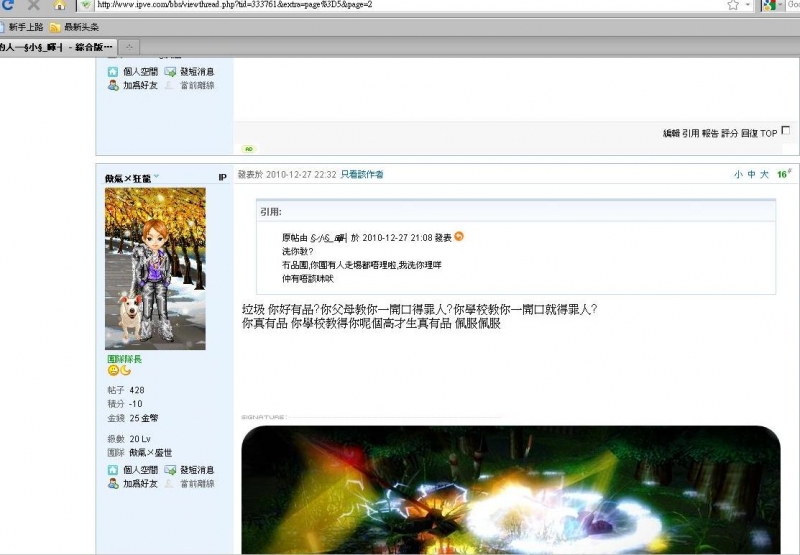The image size is (800, 555).
Task: Click 報告 in top post toolbar
Action: pyautogui.click(x=710, y=133)
